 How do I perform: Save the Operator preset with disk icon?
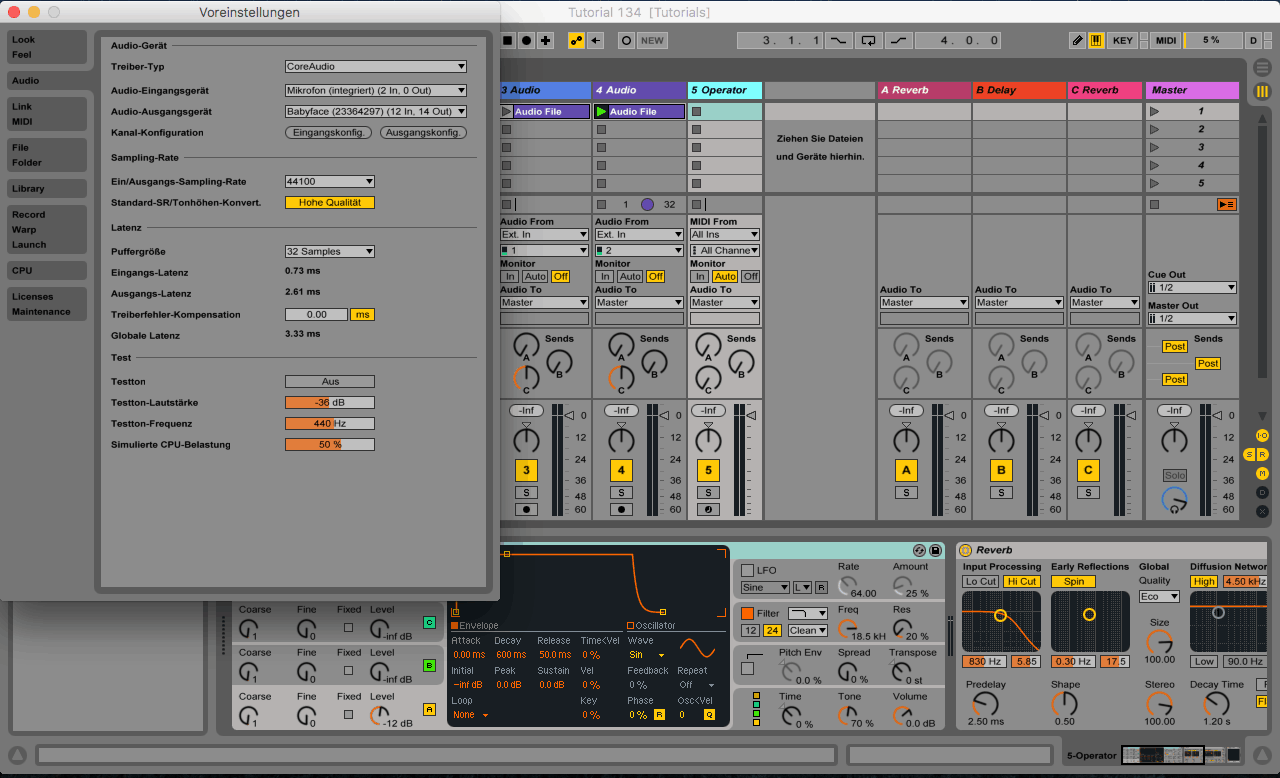935,551
